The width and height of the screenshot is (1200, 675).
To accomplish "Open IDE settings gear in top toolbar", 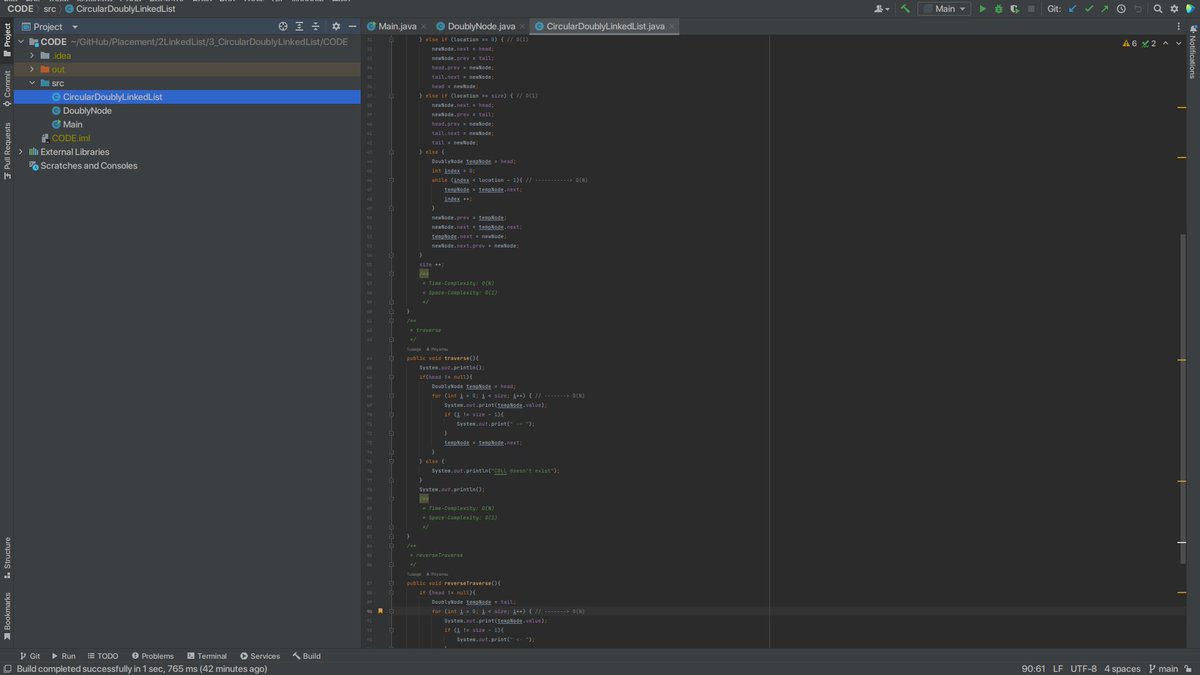I will [x=1174, y=8].
